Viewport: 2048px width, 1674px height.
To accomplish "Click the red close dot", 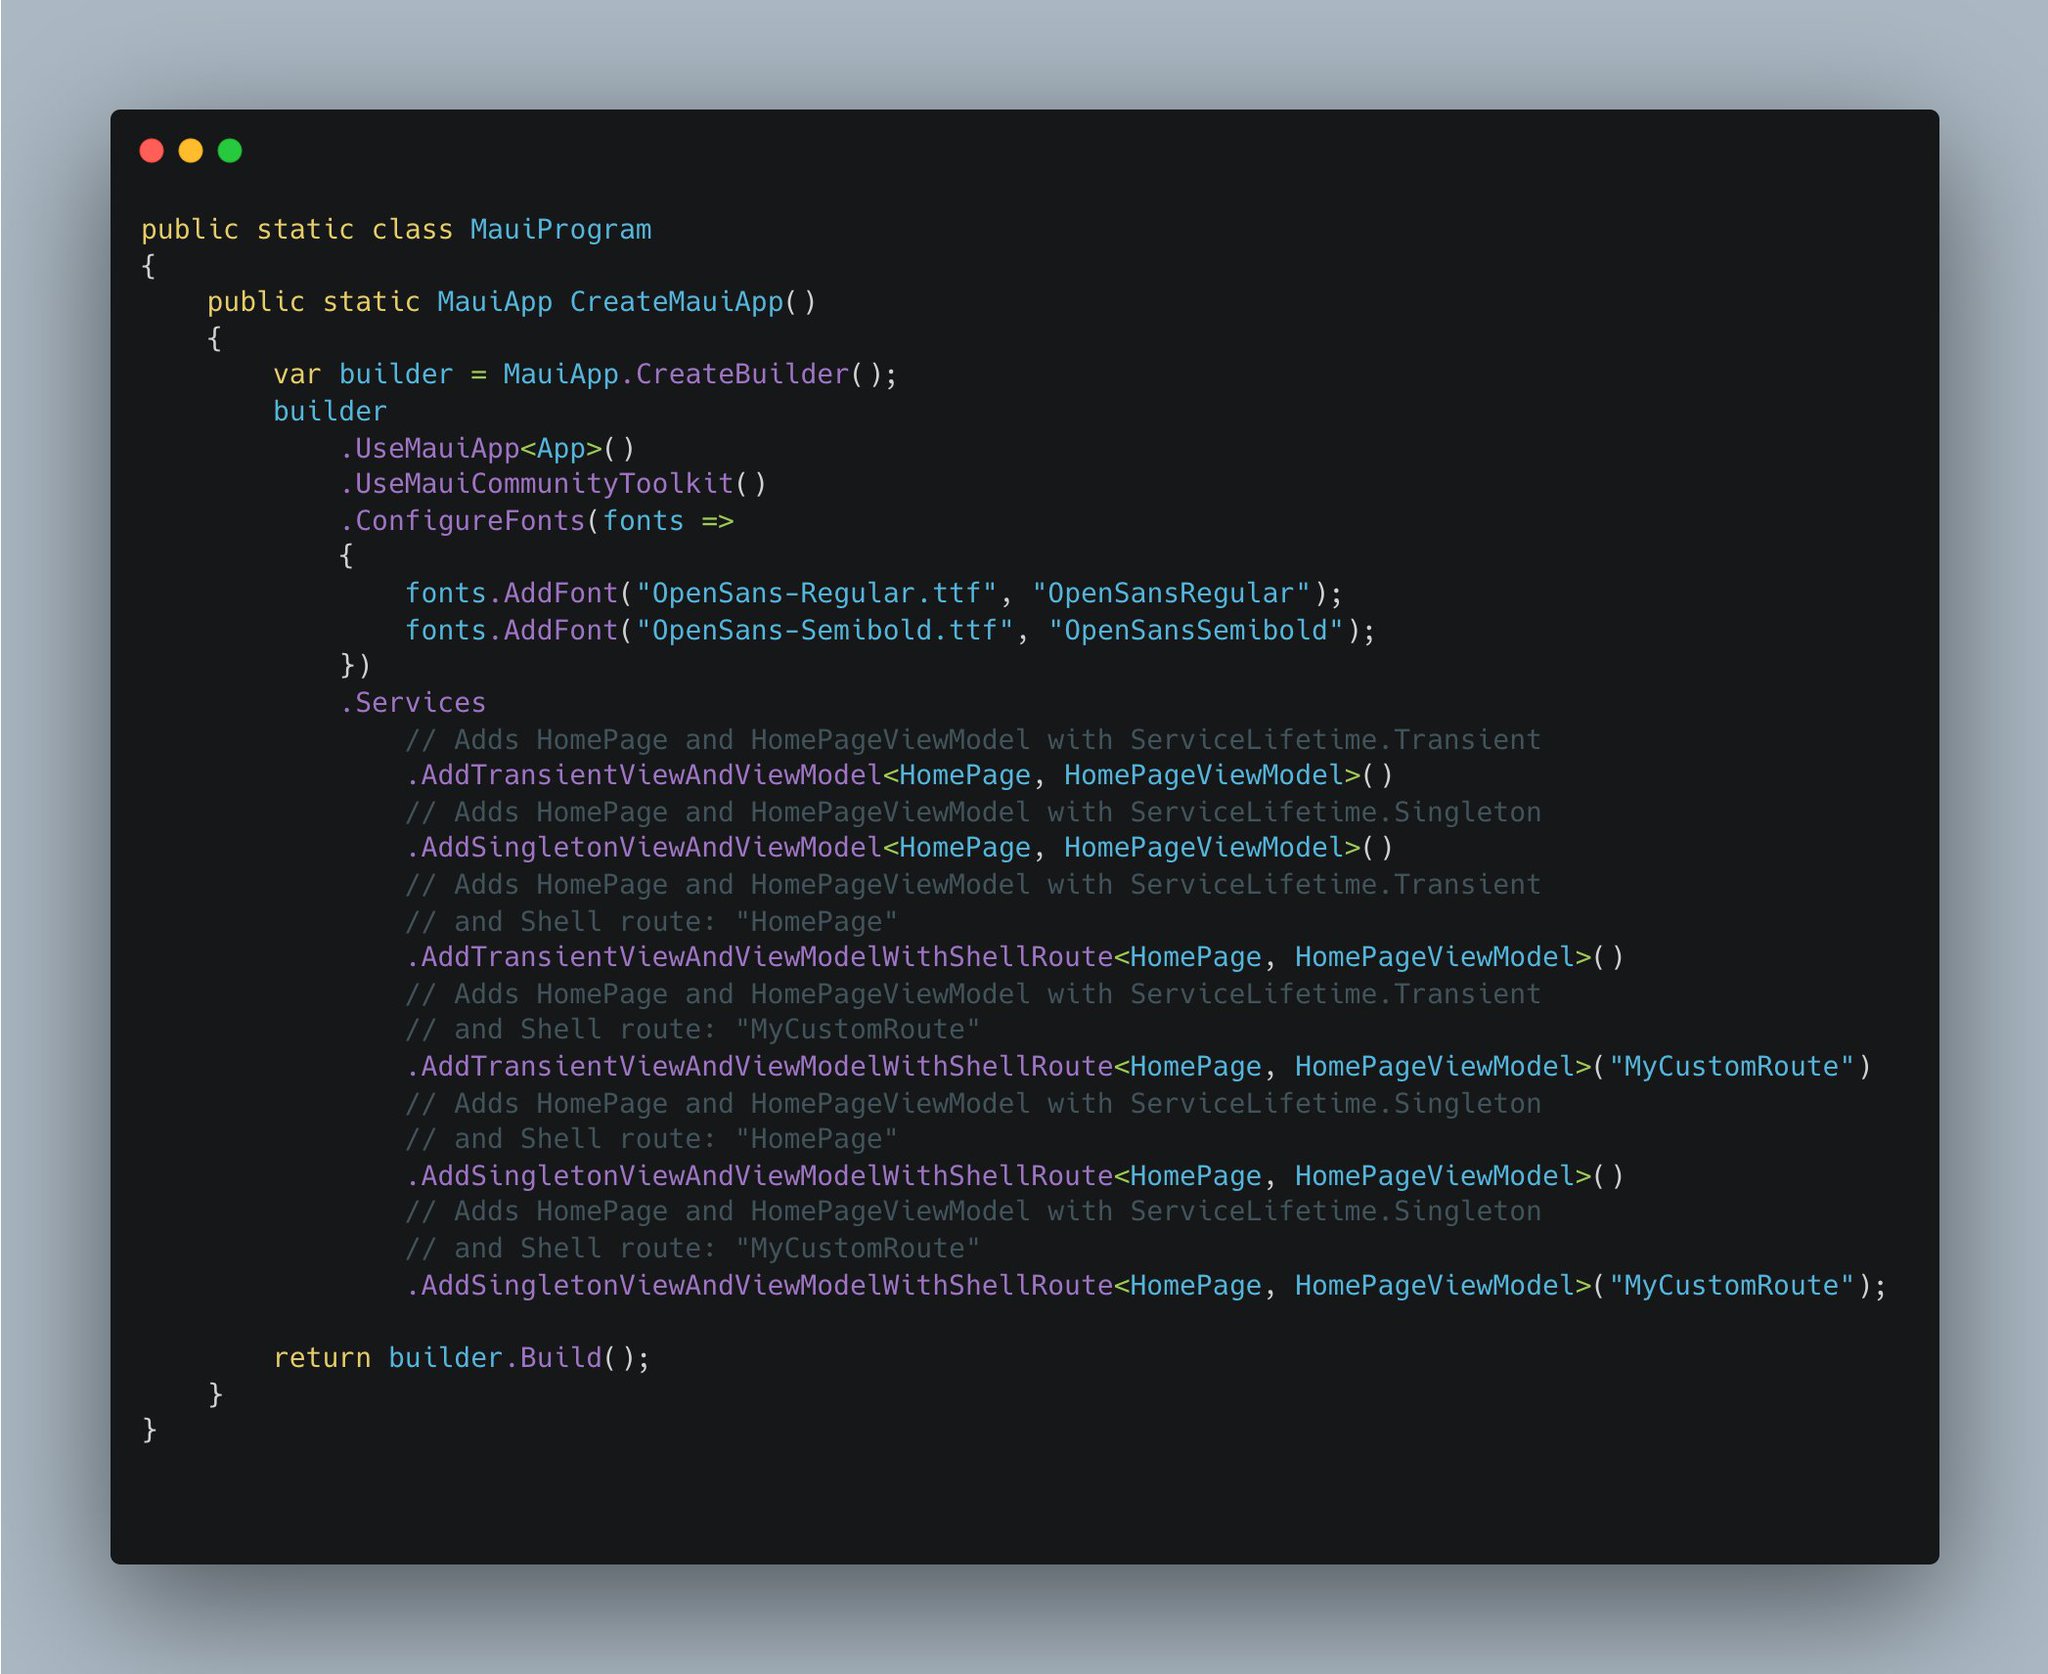I will coord(152,150).
